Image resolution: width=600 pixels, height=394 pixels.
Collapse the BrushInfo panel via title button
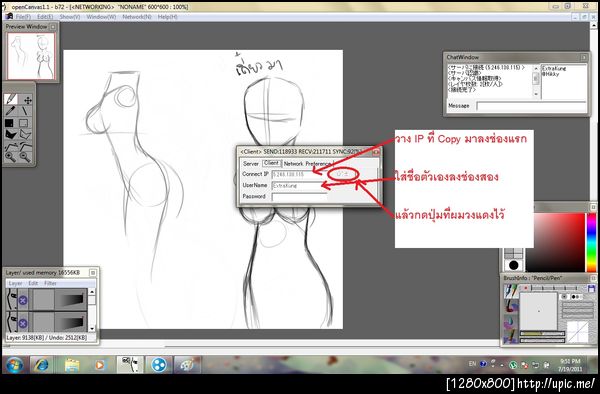tap(593, 278)
